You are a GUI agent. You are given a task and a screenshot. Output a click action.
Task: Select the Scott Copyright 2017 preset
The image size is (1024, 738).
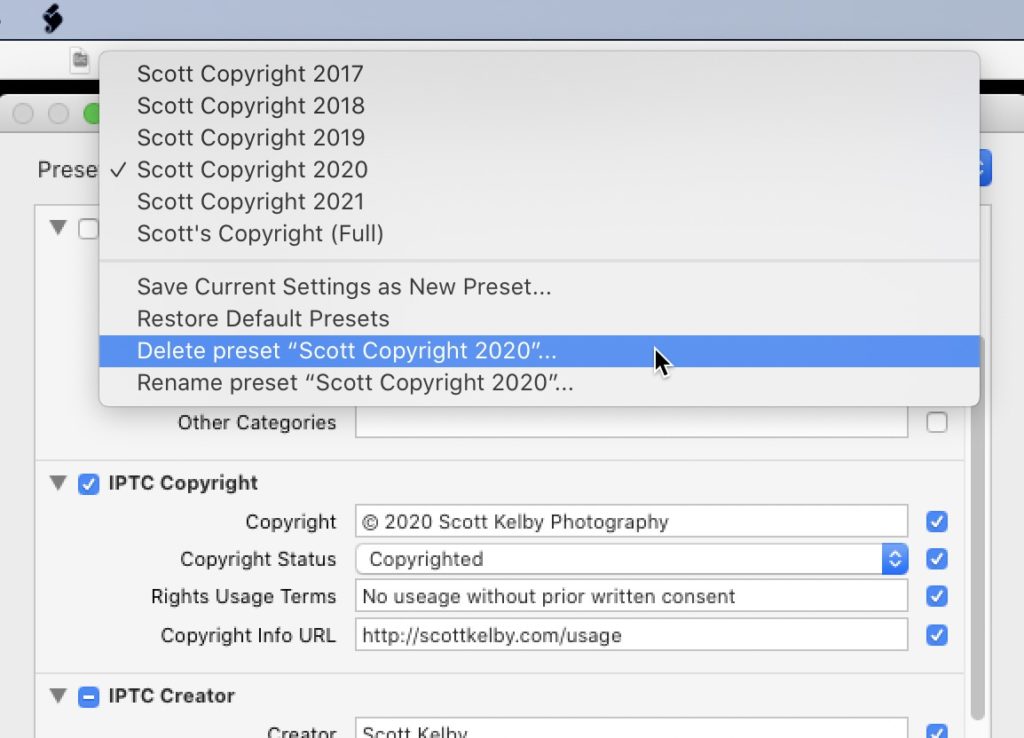[539, 74]
